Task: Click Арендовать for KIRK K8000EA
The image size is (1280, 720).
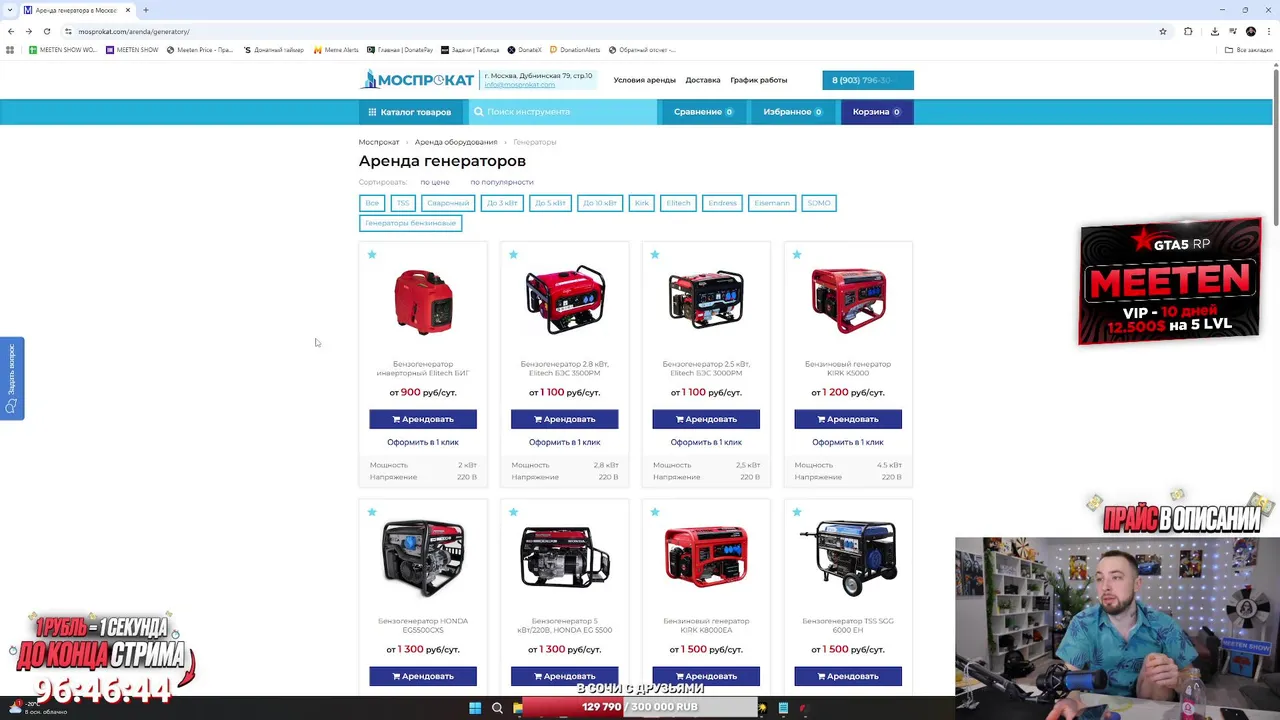Action: click(706, 676)
